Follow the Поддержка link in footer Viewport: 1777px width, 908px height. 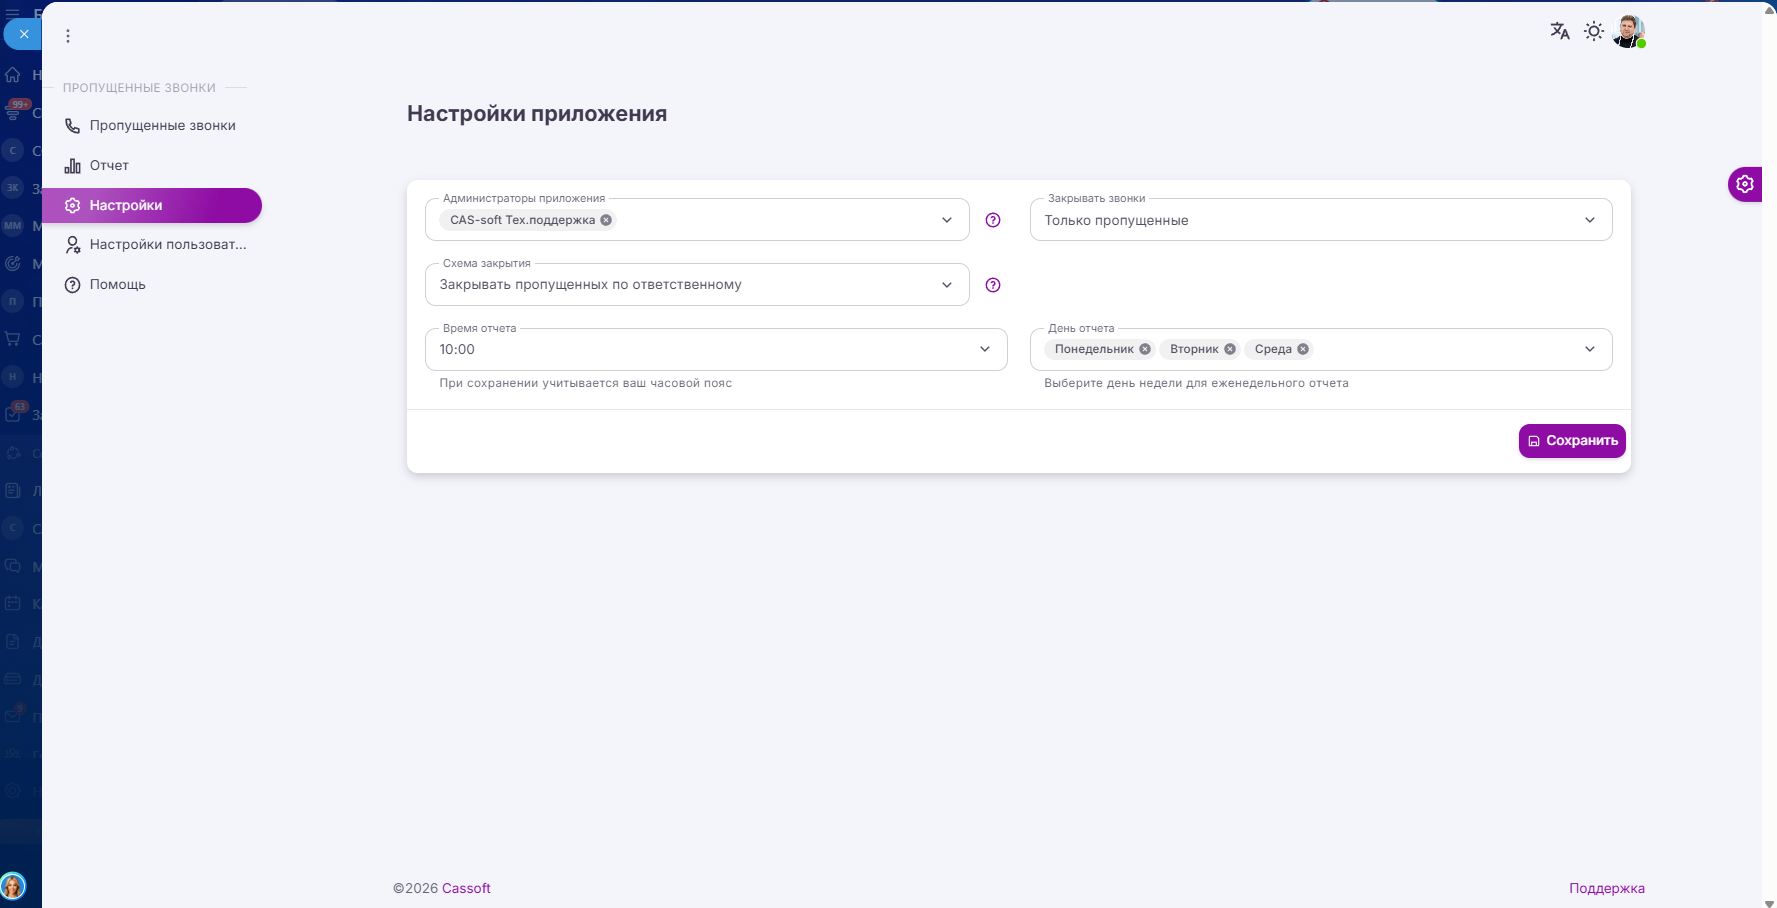(1606, 888)
